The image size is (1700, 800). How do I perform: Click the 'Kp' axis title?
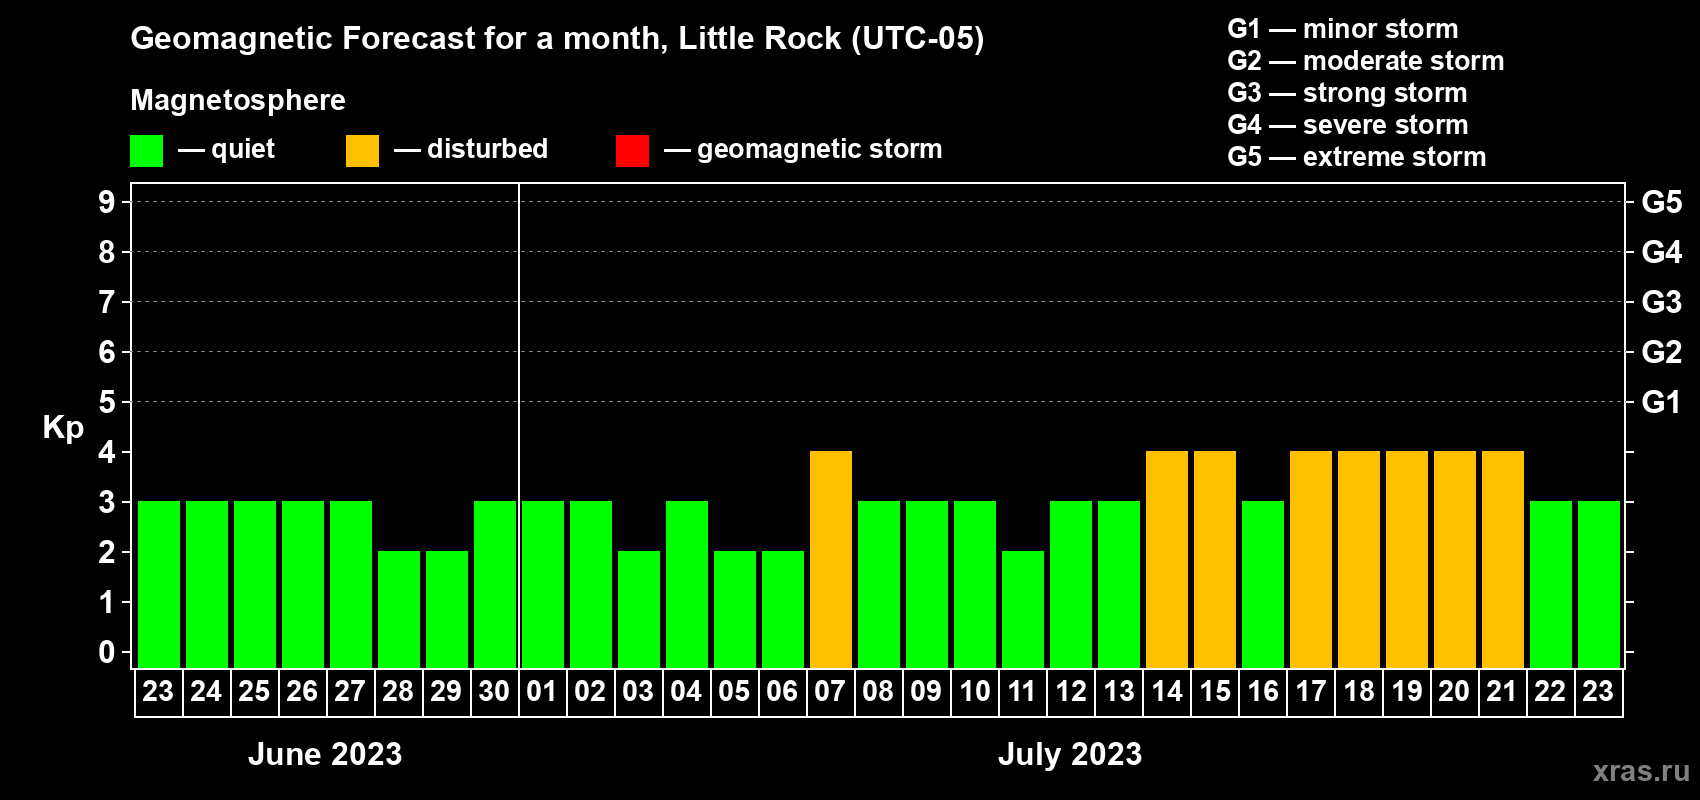(x=63, y=428)
